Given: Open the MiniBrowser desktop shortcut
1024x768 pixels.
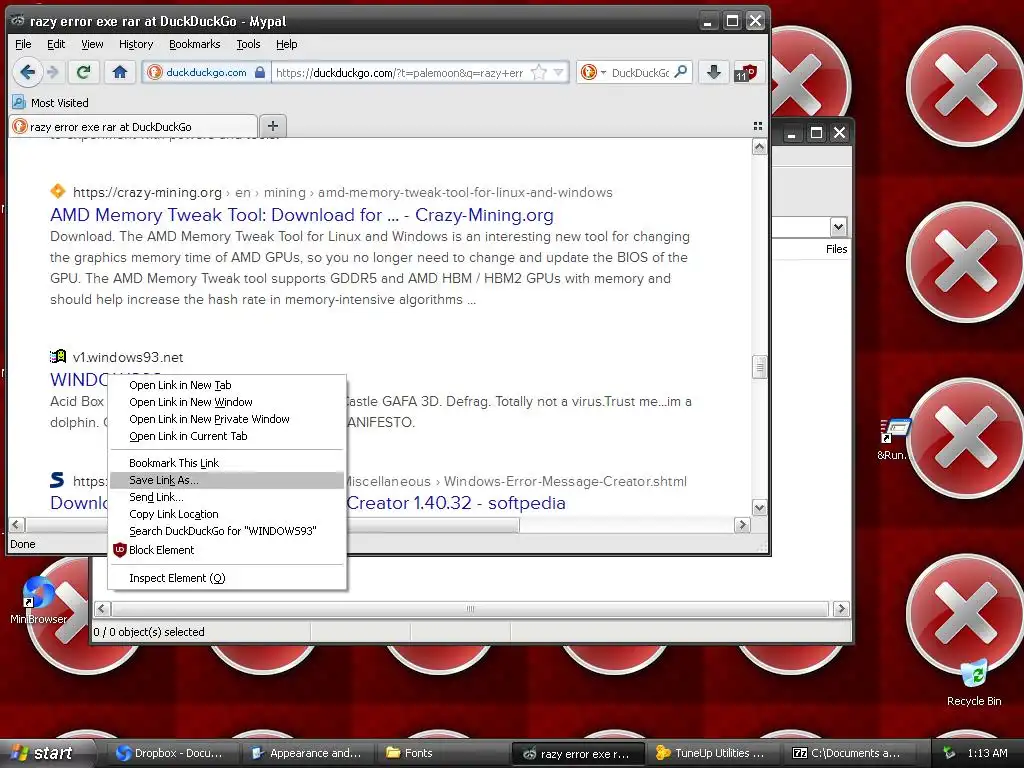Looking at the screenshot, I should (x=39, y=600).
